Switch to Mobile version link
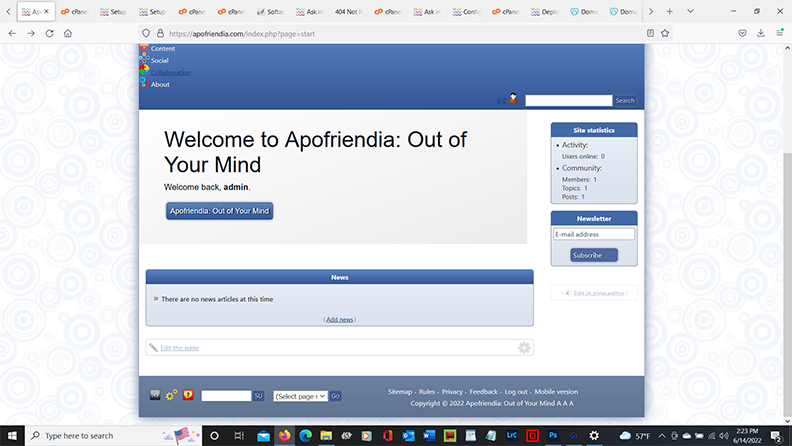Viewport: 792px width, 446px height. point(556,391)
